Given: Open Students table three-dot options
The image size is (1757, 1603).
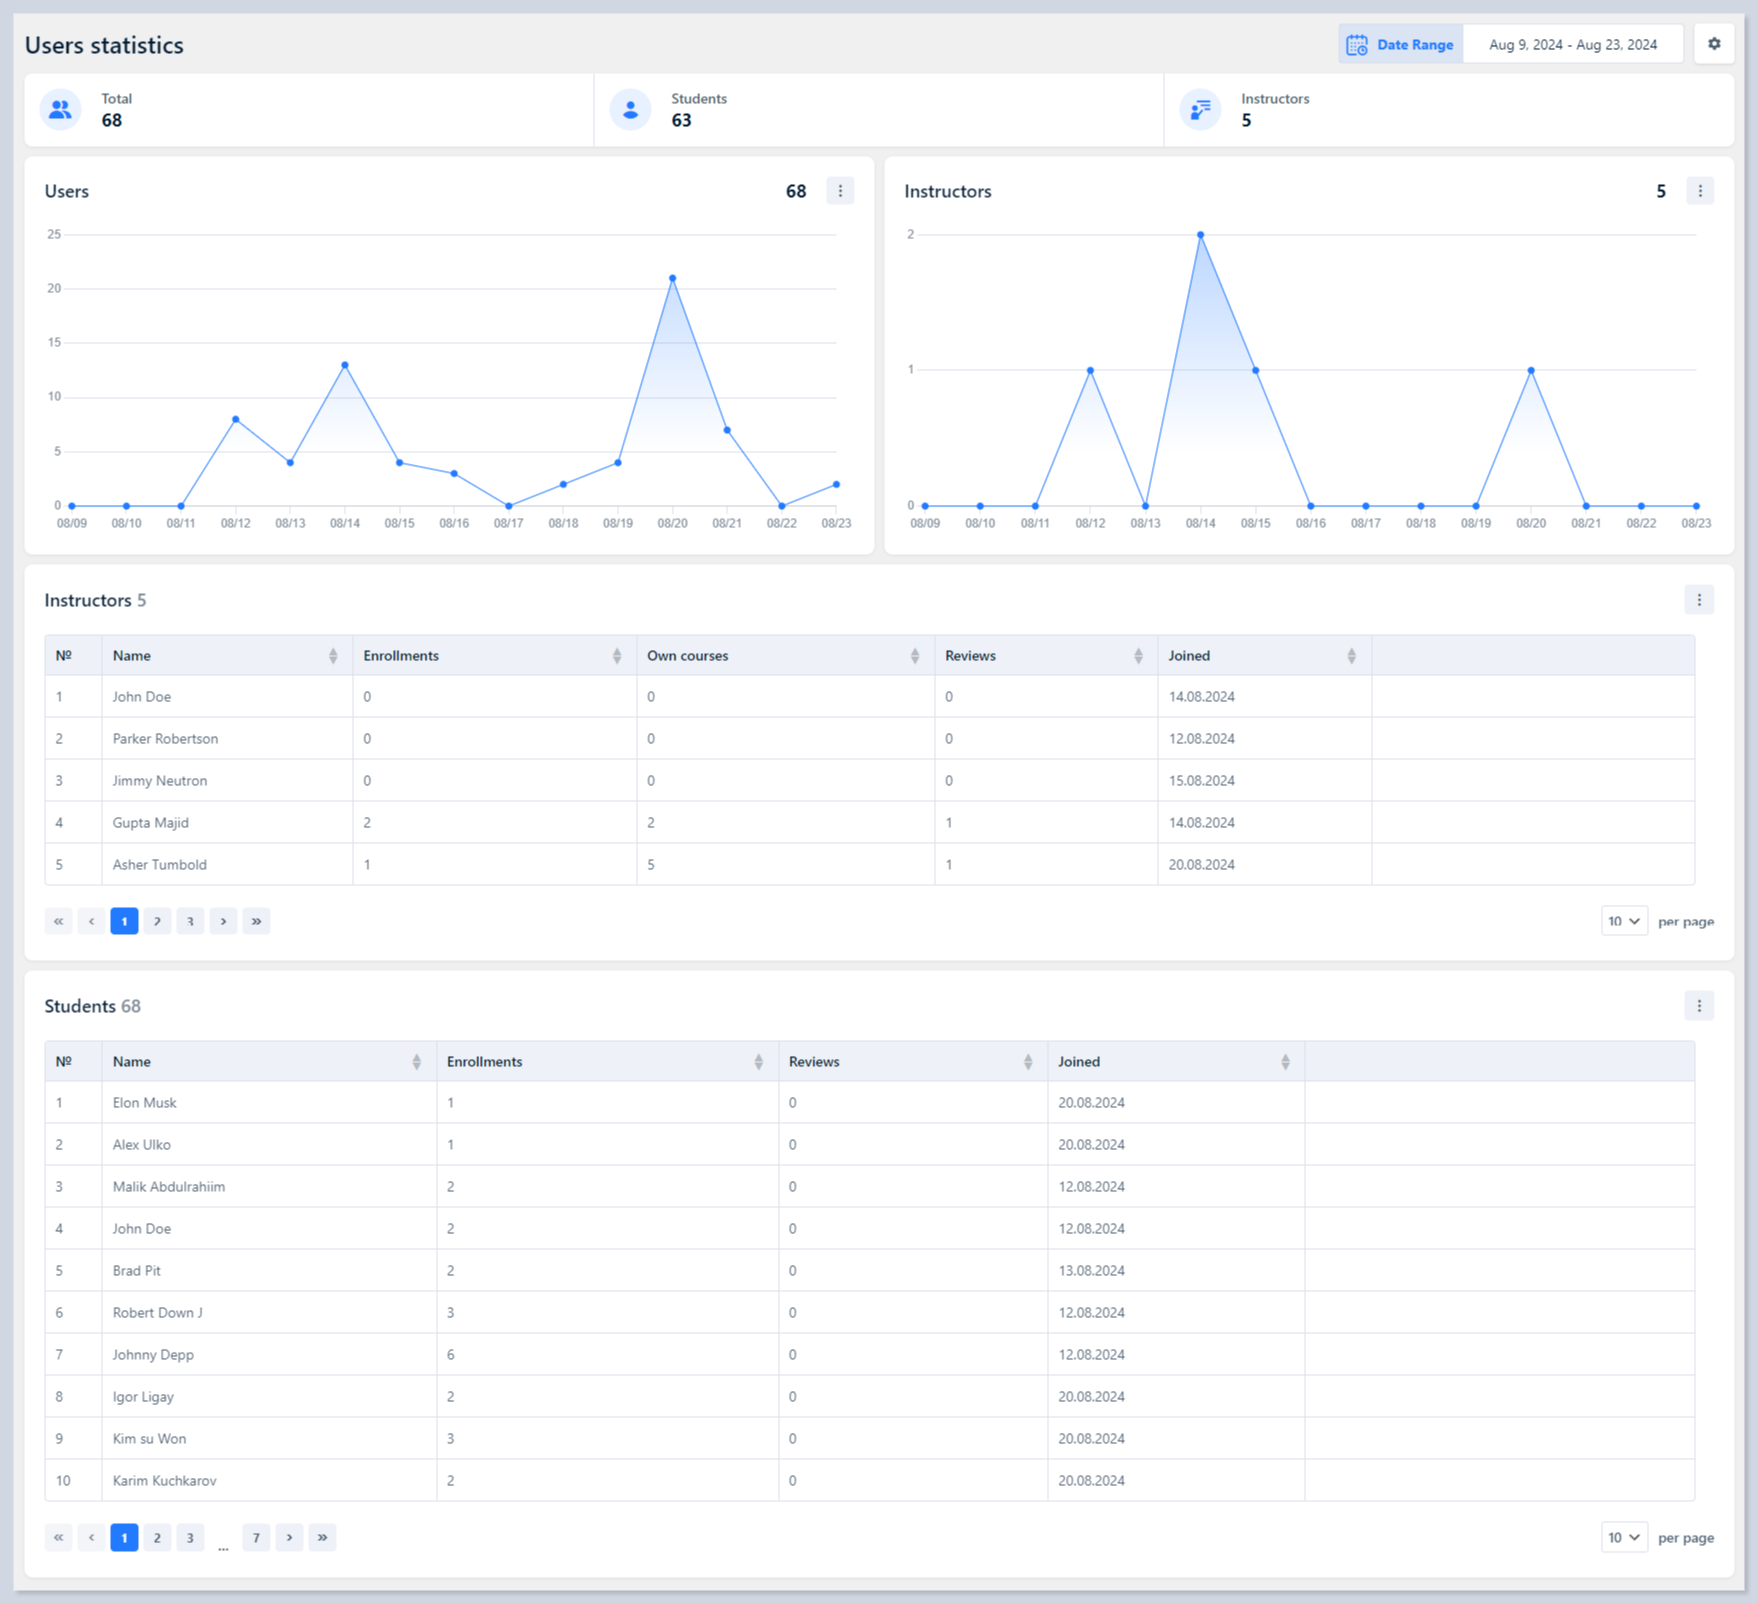Looking at the screenshot, I should [1698, 1006].
